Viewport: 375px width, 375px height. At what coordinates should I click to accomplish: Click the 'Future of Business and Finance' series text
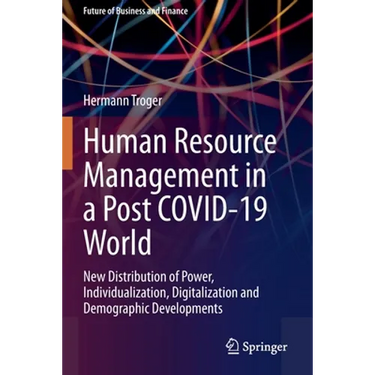click(x=135, y=11)
